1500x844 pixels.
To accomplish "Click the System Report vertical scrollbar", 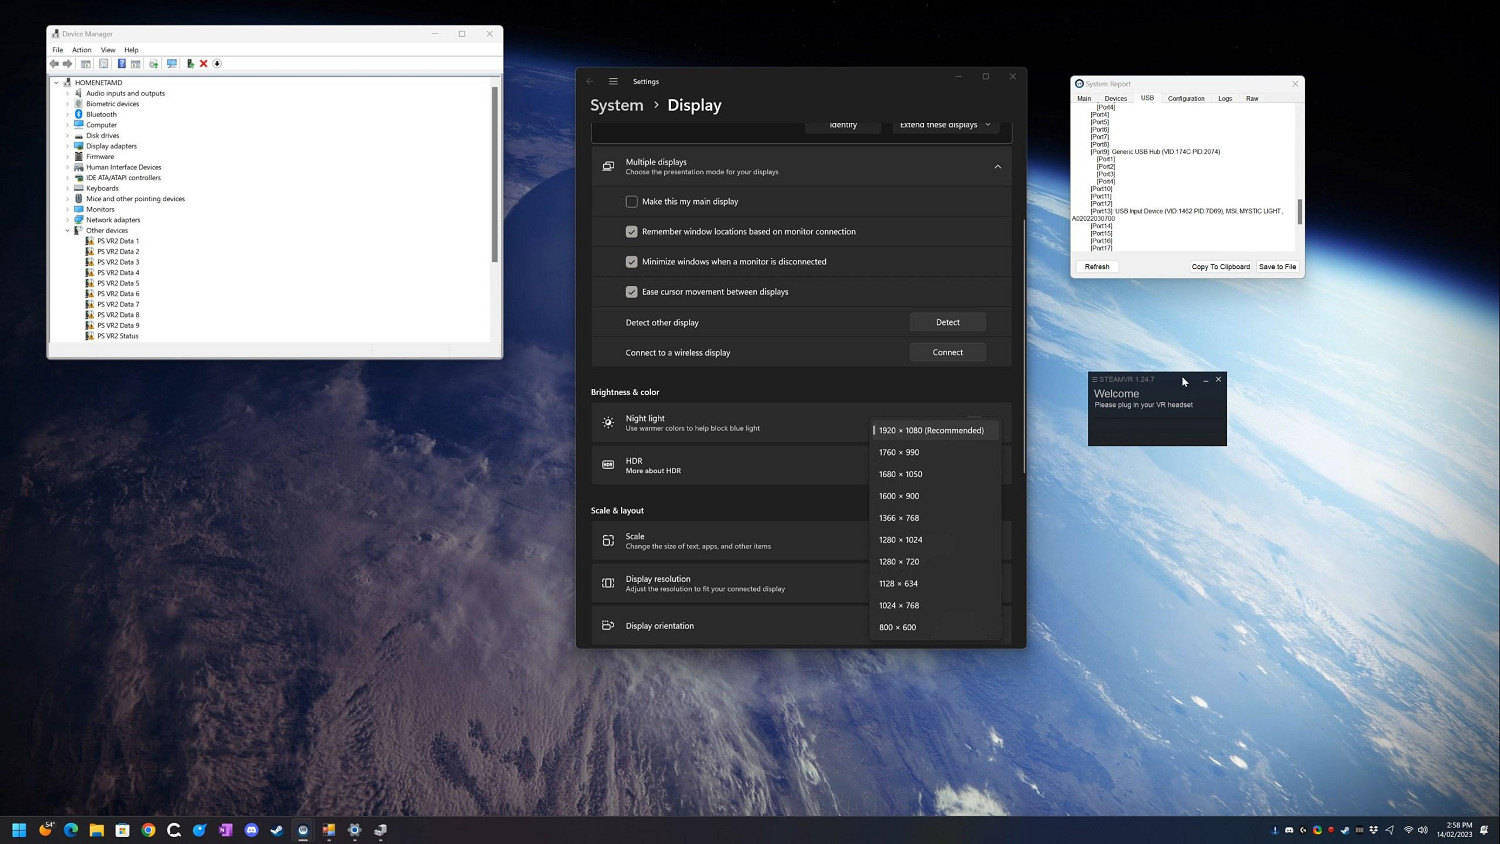I will (1300, 211).
